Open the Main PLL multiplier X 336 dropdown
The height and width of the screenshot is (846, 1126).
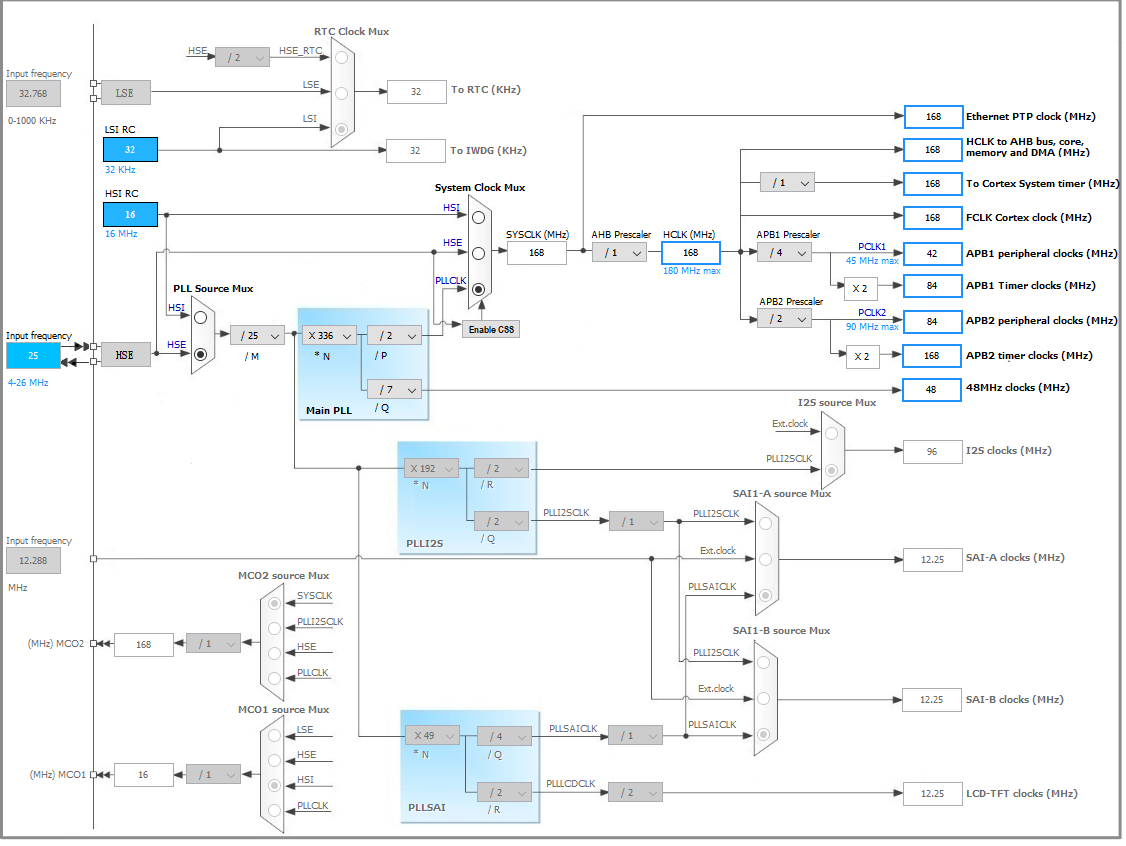coord(329,335)
